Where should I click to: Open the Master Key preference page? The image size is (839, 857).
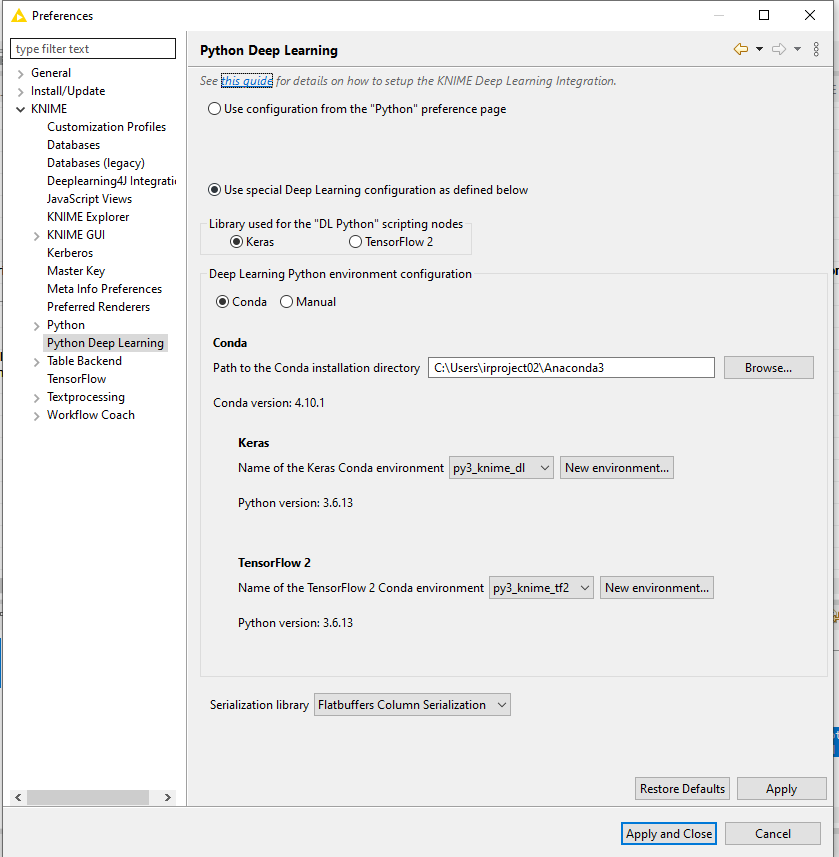tap(76, 271)
